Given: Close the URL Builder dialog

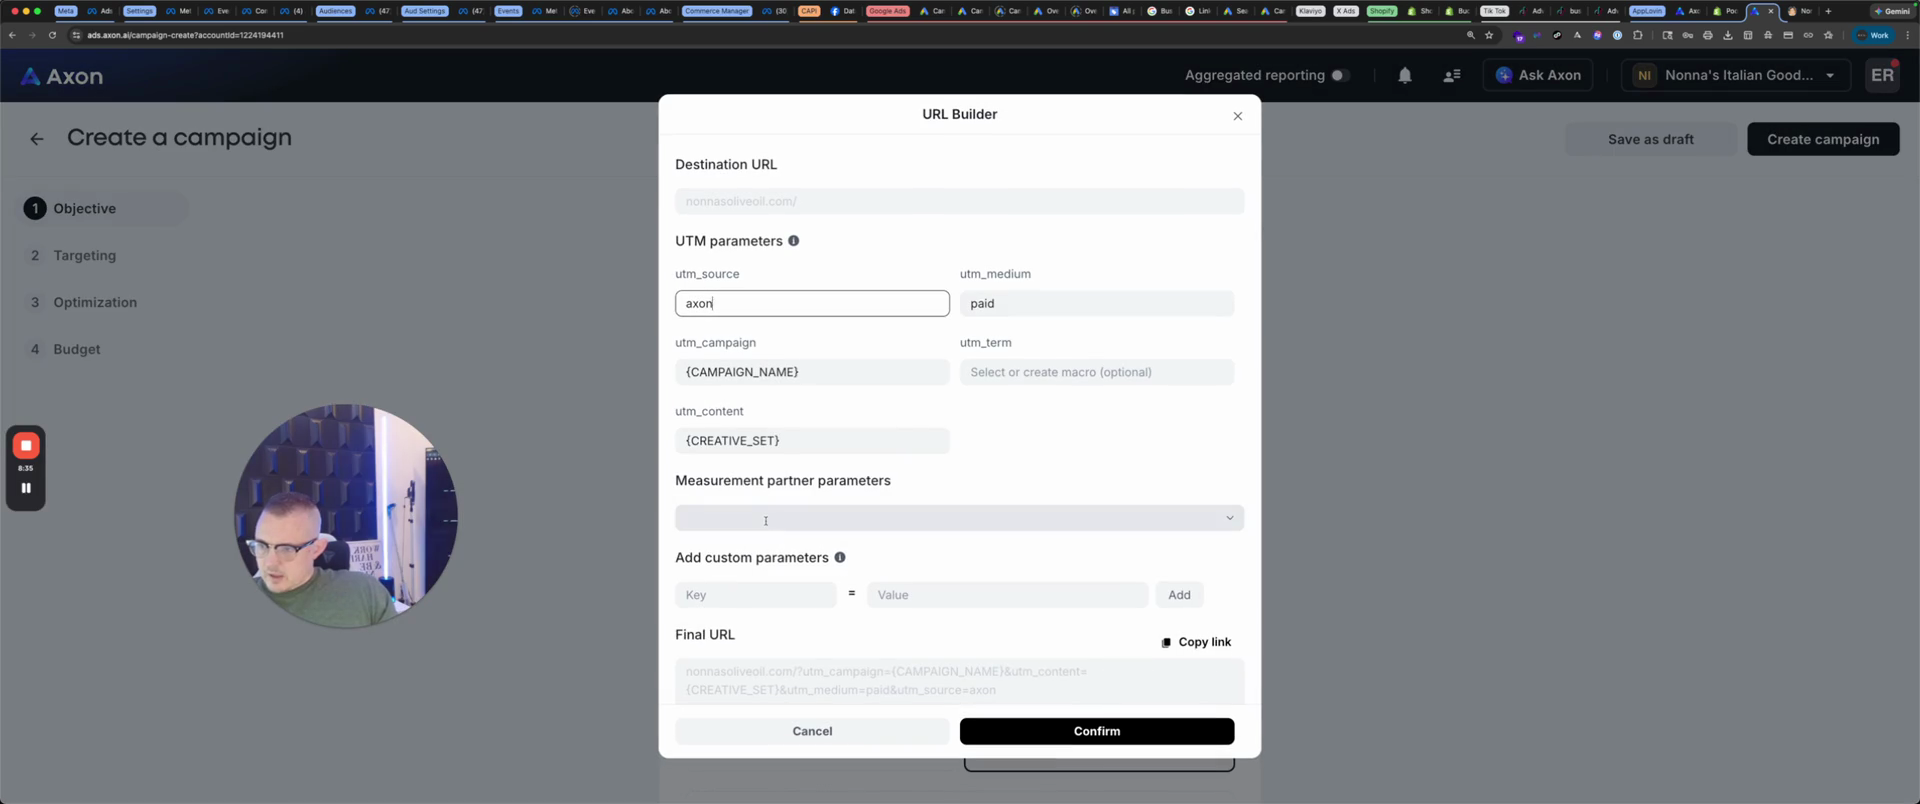Looking at the screenshot, I should [x=1237, y=116].
